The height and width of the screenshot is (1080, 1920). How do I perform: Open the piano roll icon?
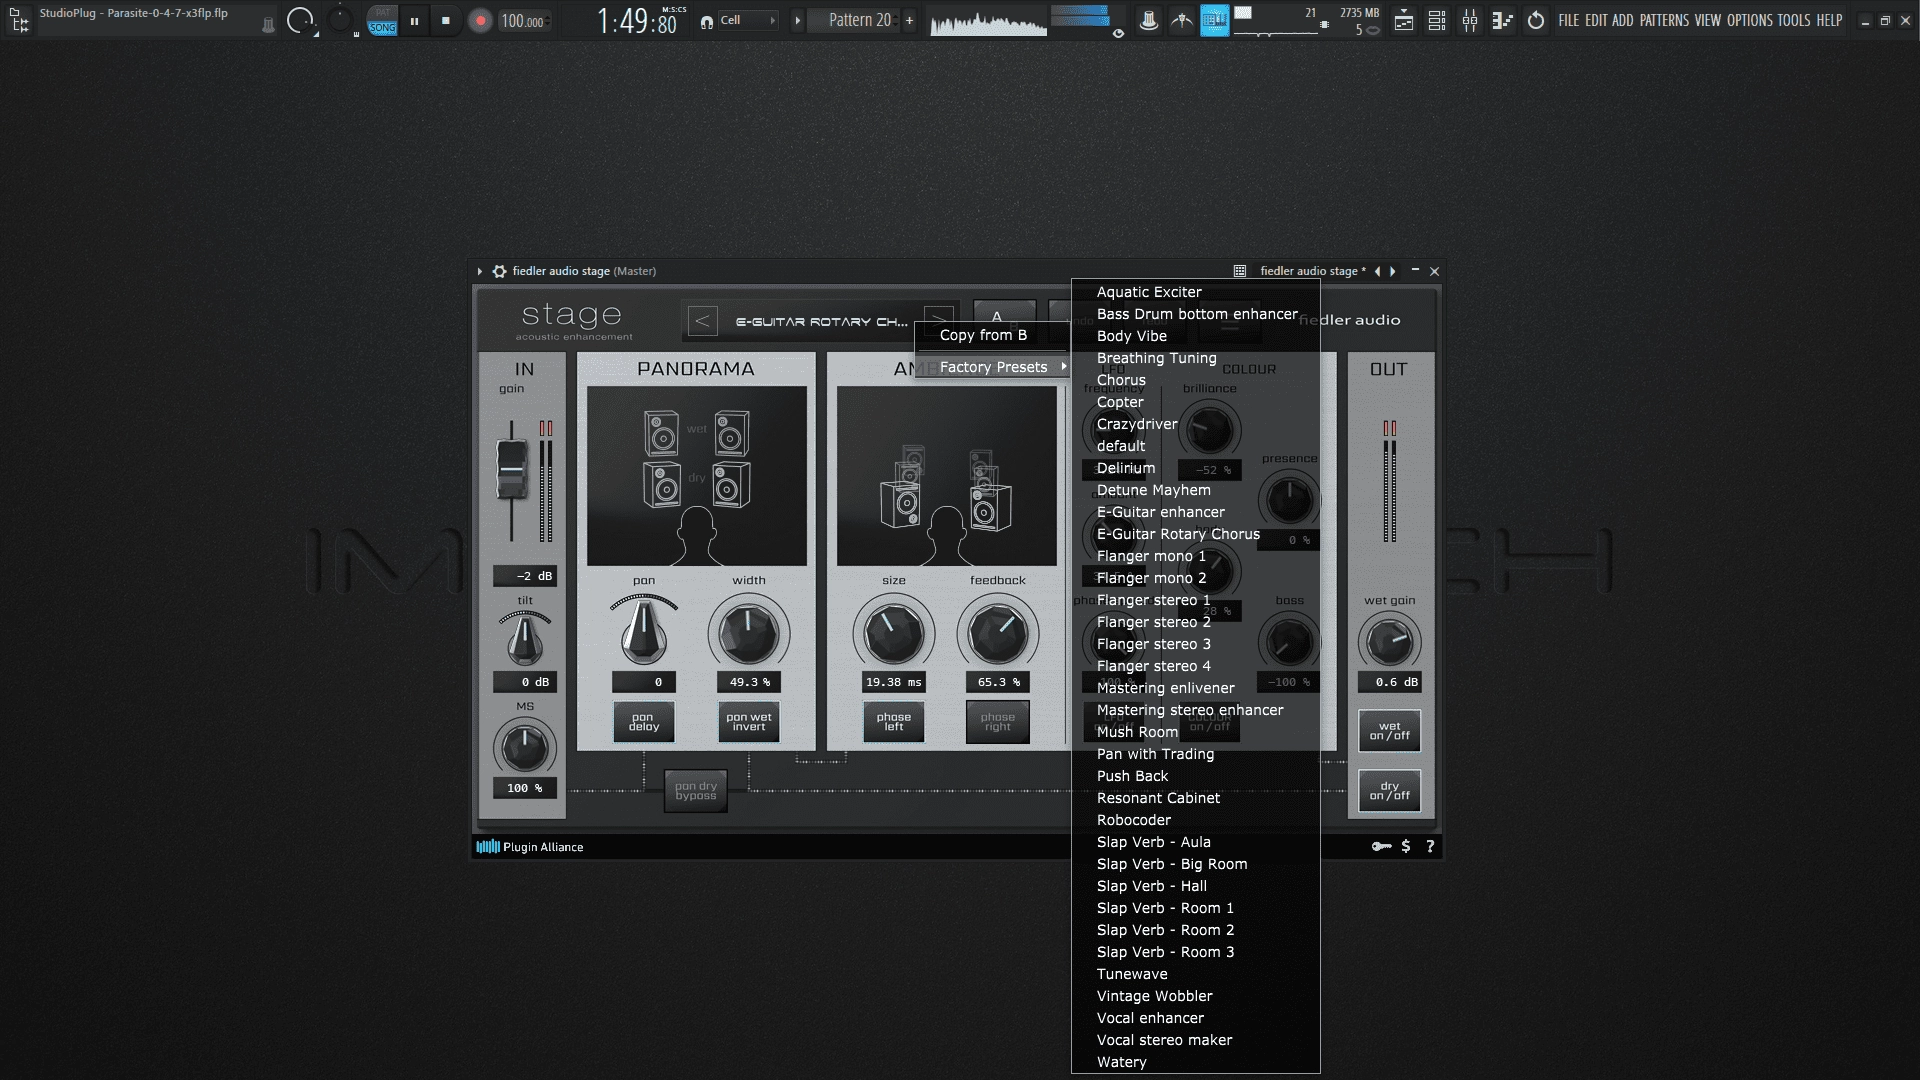1502,20
